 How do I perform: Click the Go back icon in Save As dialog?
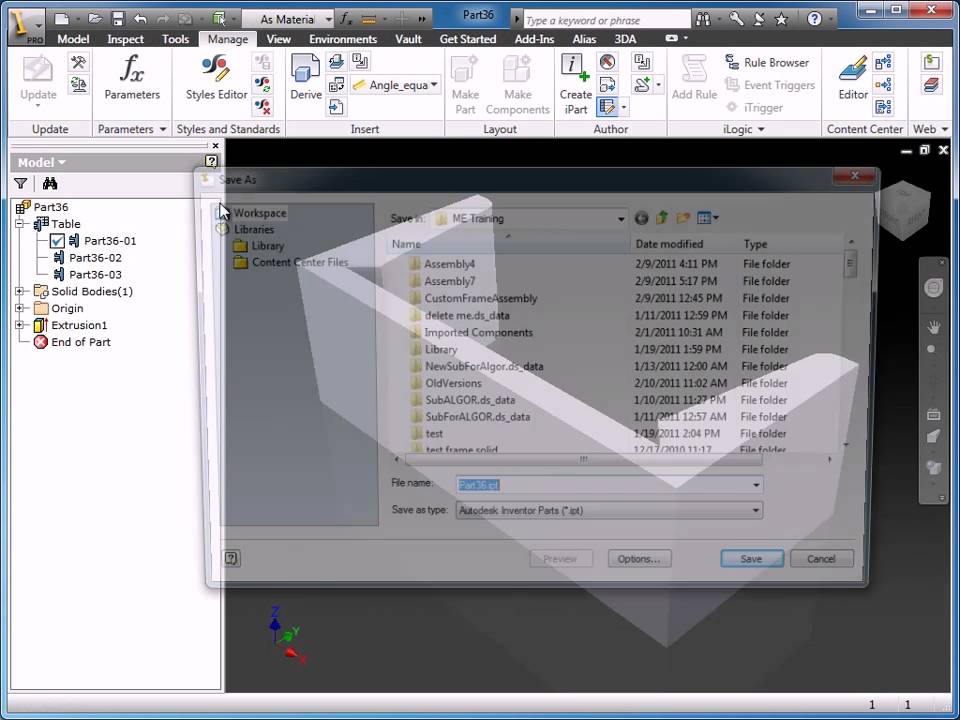(641, 218)
